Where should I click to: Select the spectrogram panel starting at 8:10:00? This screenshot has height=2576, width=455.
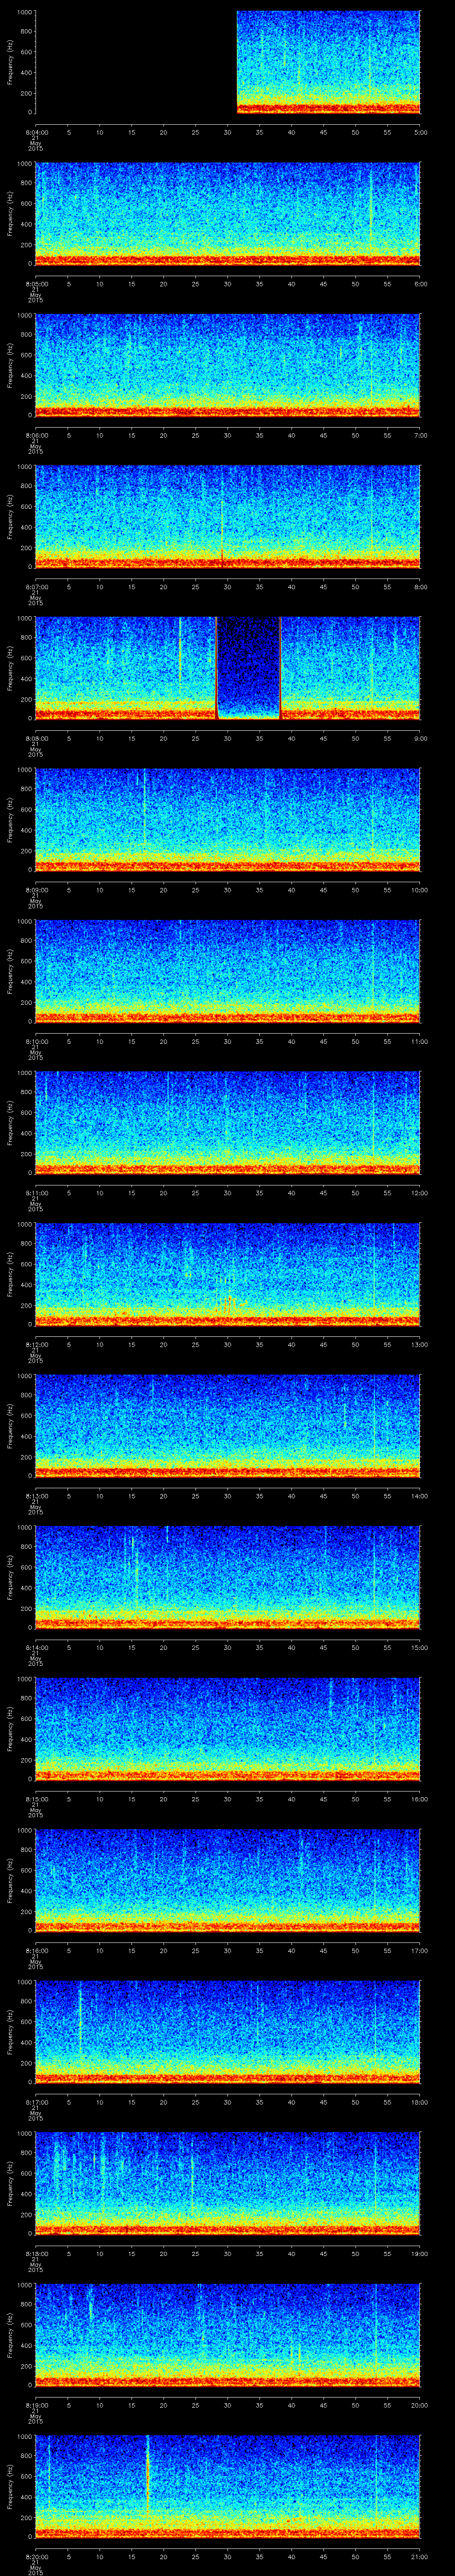pyautogui.click(x=227, y=971)
